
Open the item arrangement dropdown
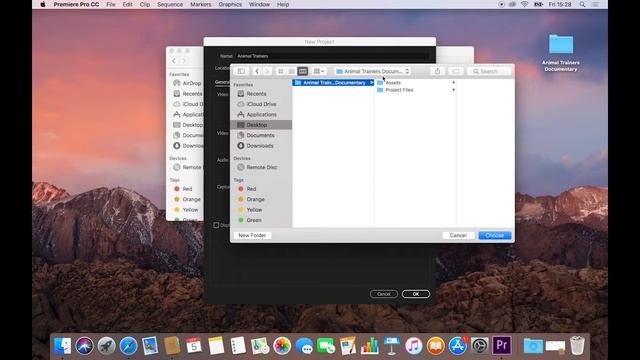[318, 71]
